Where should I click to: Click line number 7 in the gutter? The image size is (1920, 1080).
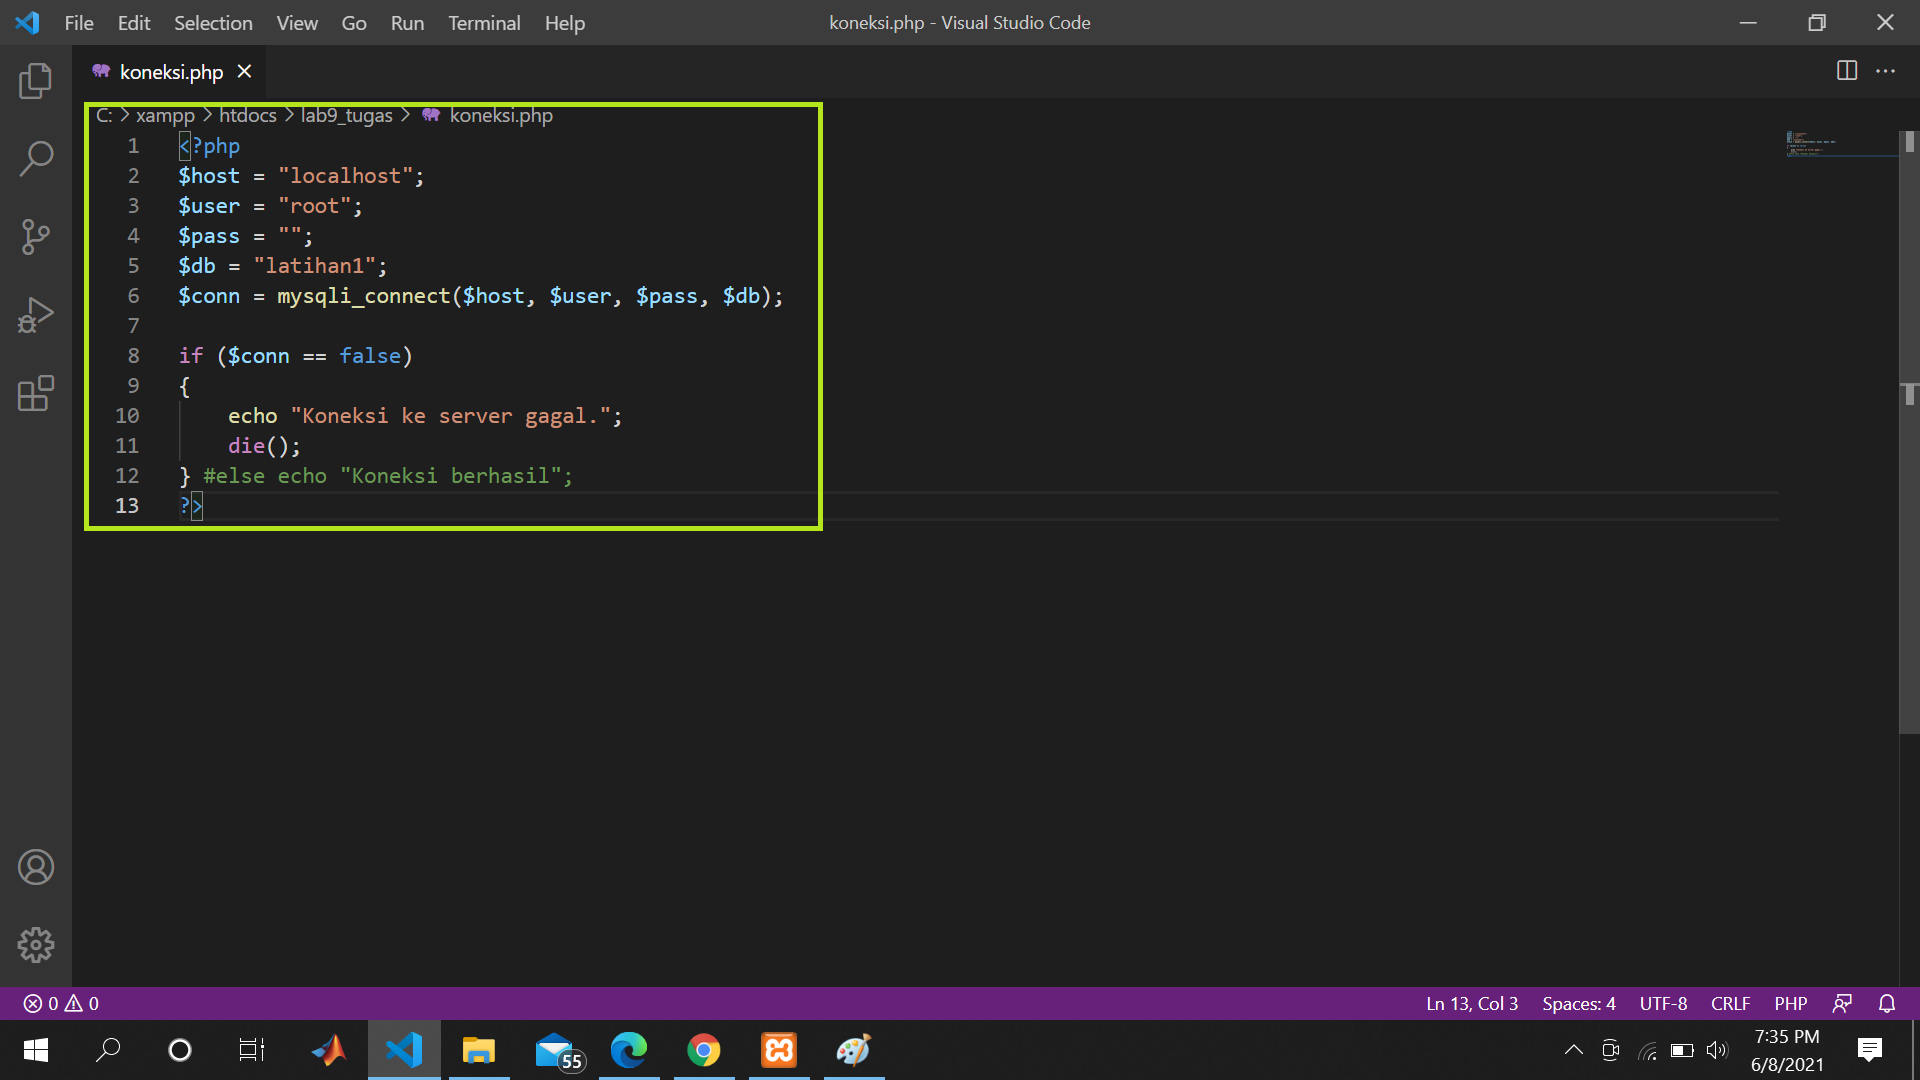(x=133, y=326)
